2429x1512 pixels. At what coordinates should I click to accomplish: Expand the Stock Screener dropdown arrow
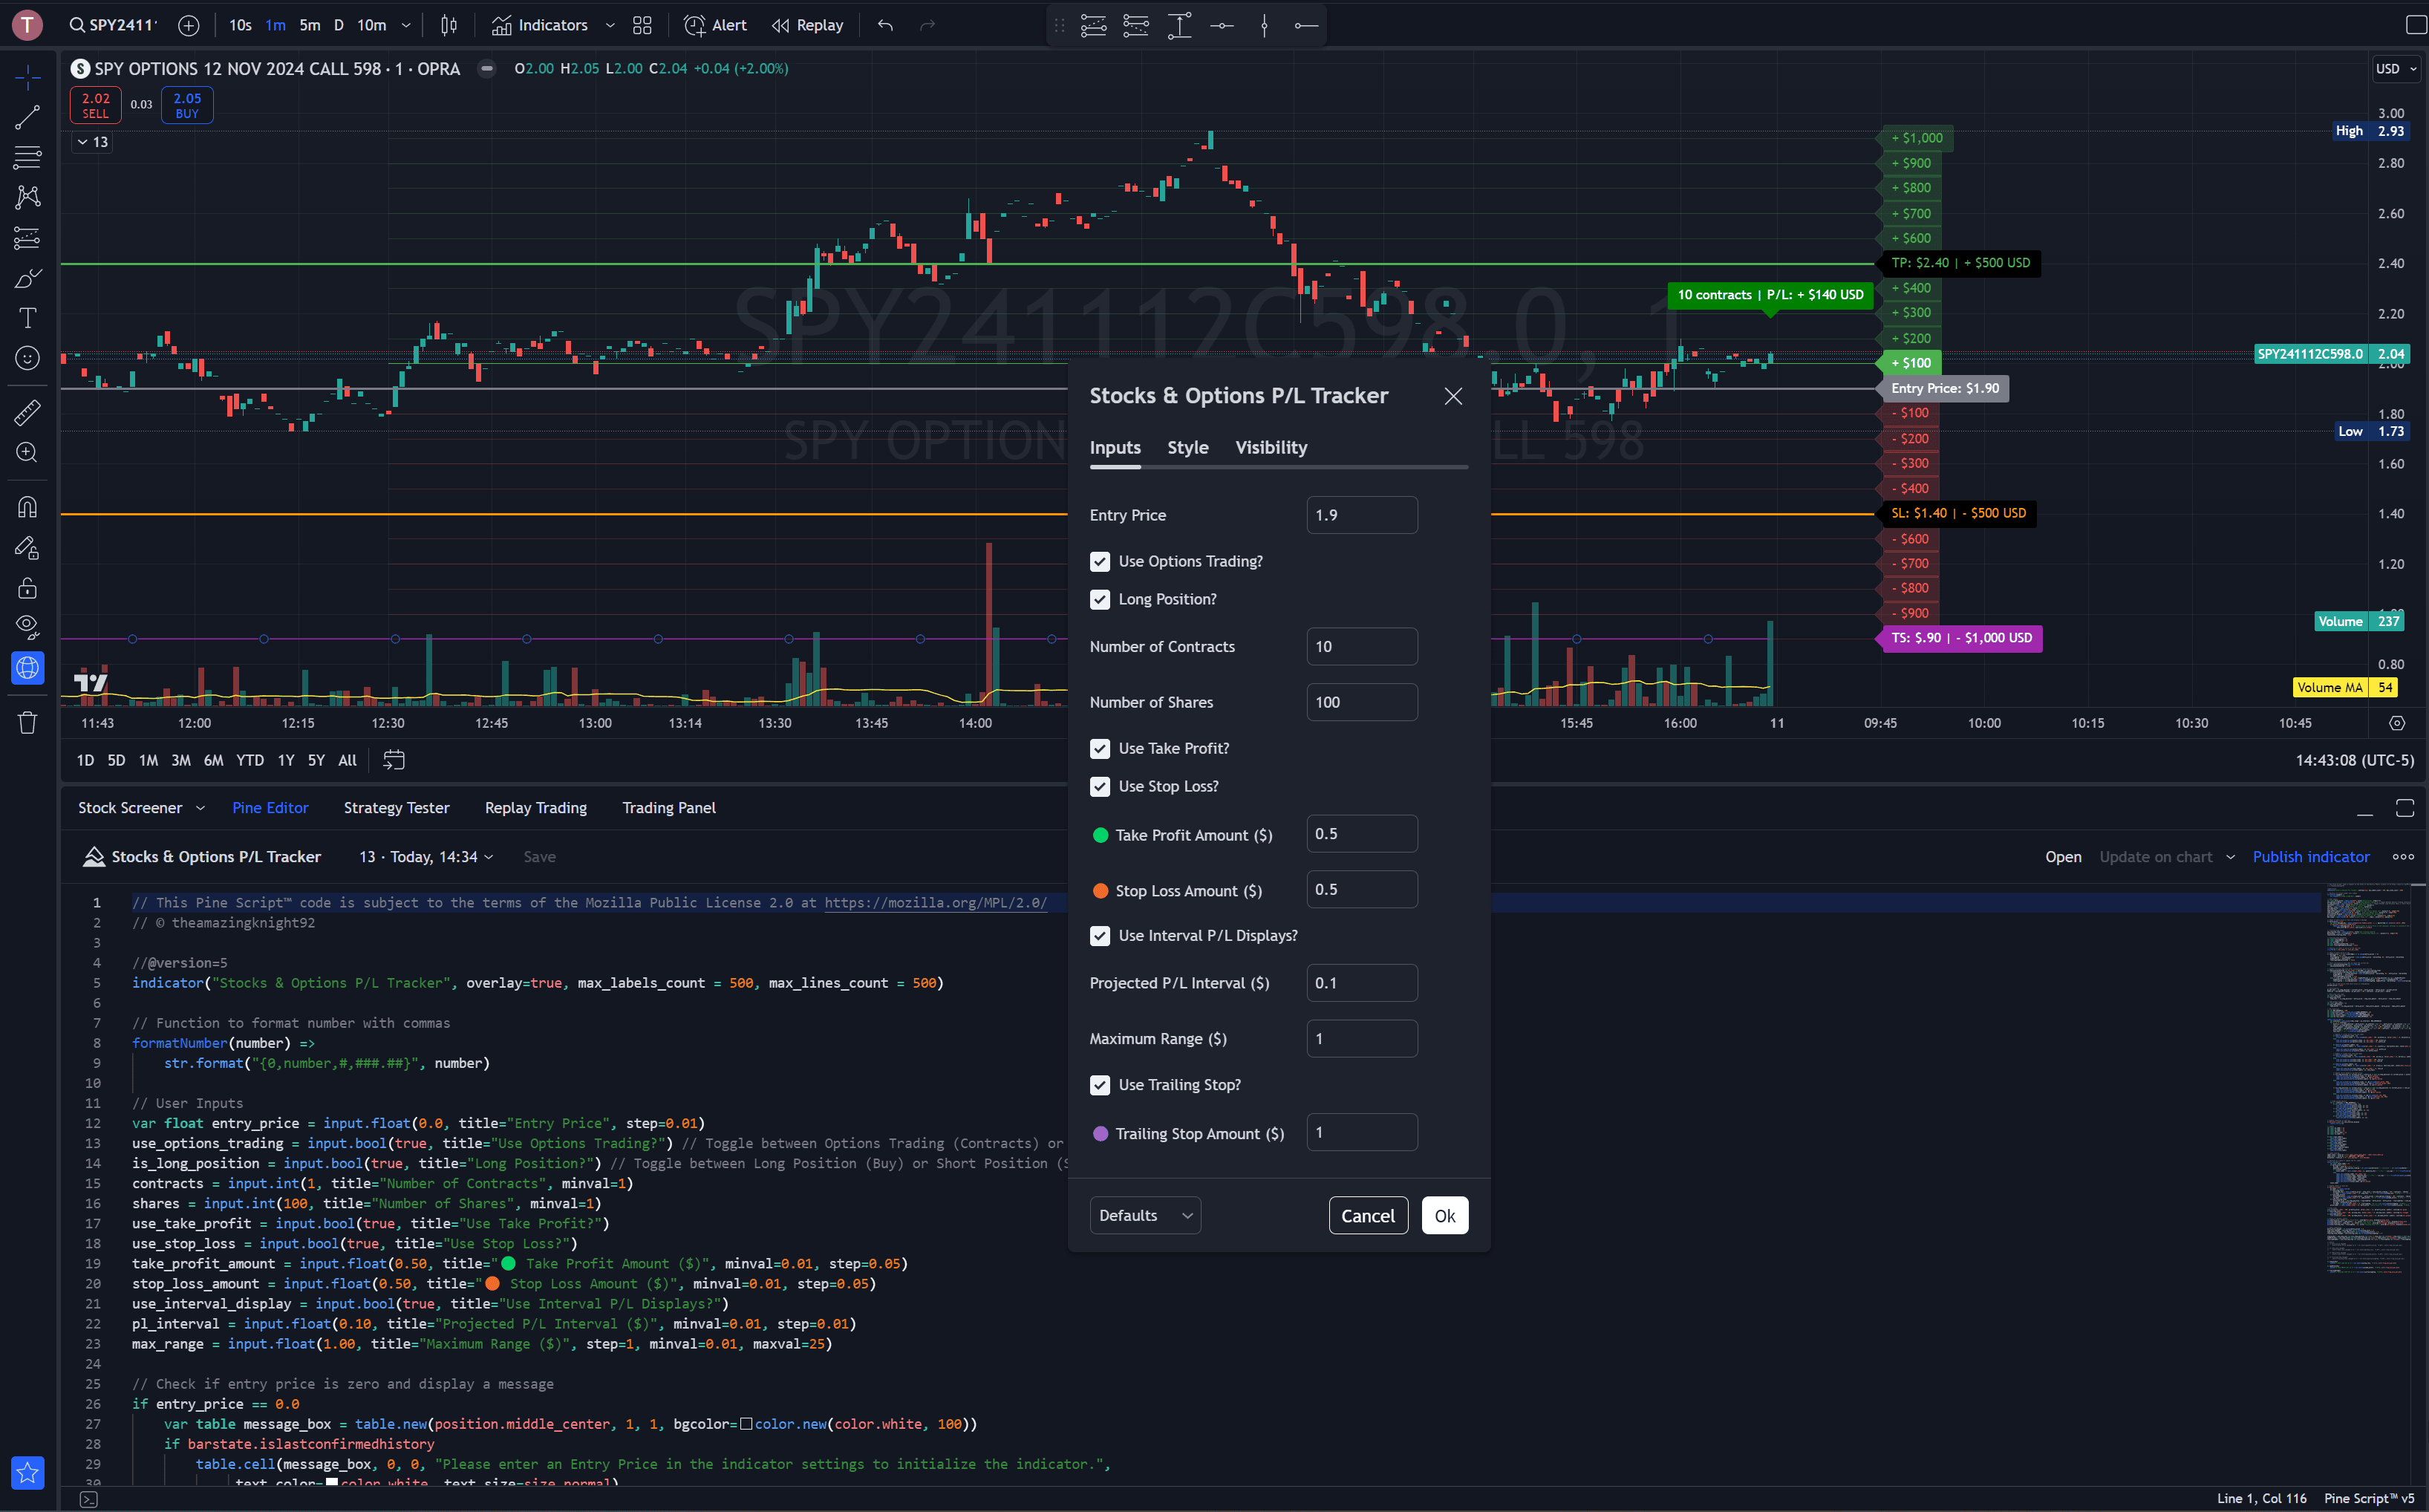[200, 808]
